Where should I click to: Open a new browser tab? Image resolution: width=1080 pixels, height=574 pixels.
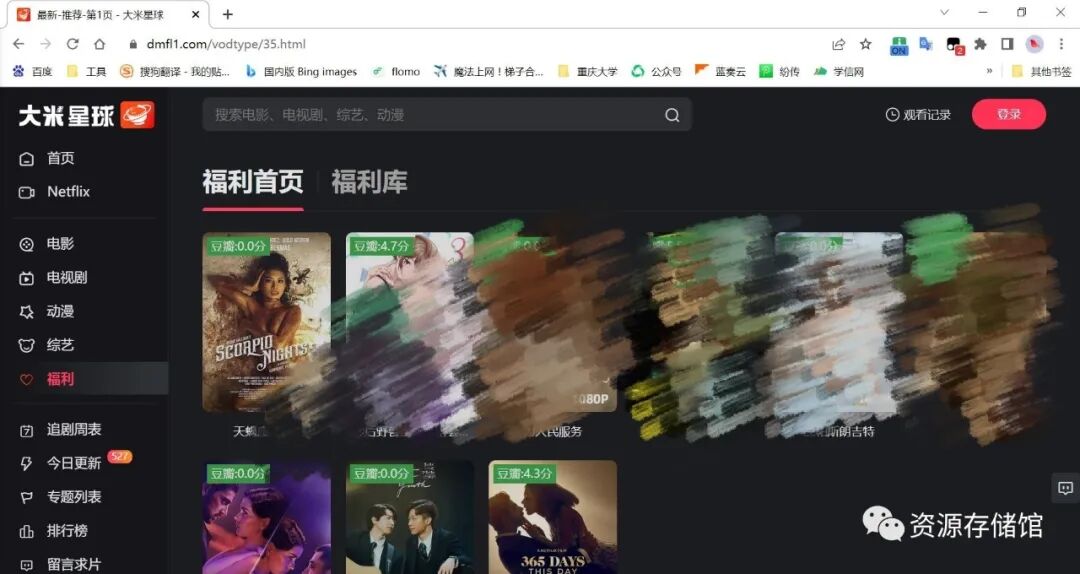(228, 14)
